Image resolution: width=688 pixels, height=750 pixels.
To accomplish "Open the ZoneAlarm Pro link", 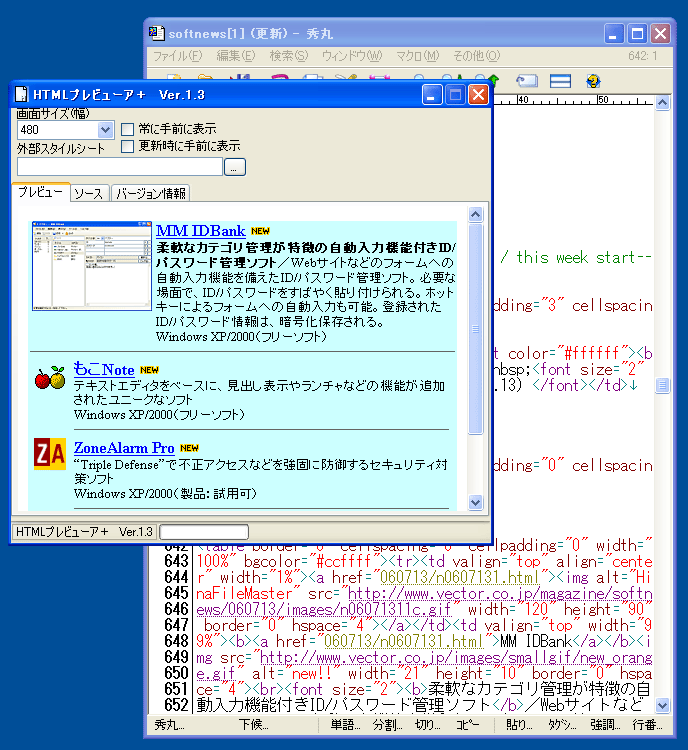I will click(x=124, y=448).
